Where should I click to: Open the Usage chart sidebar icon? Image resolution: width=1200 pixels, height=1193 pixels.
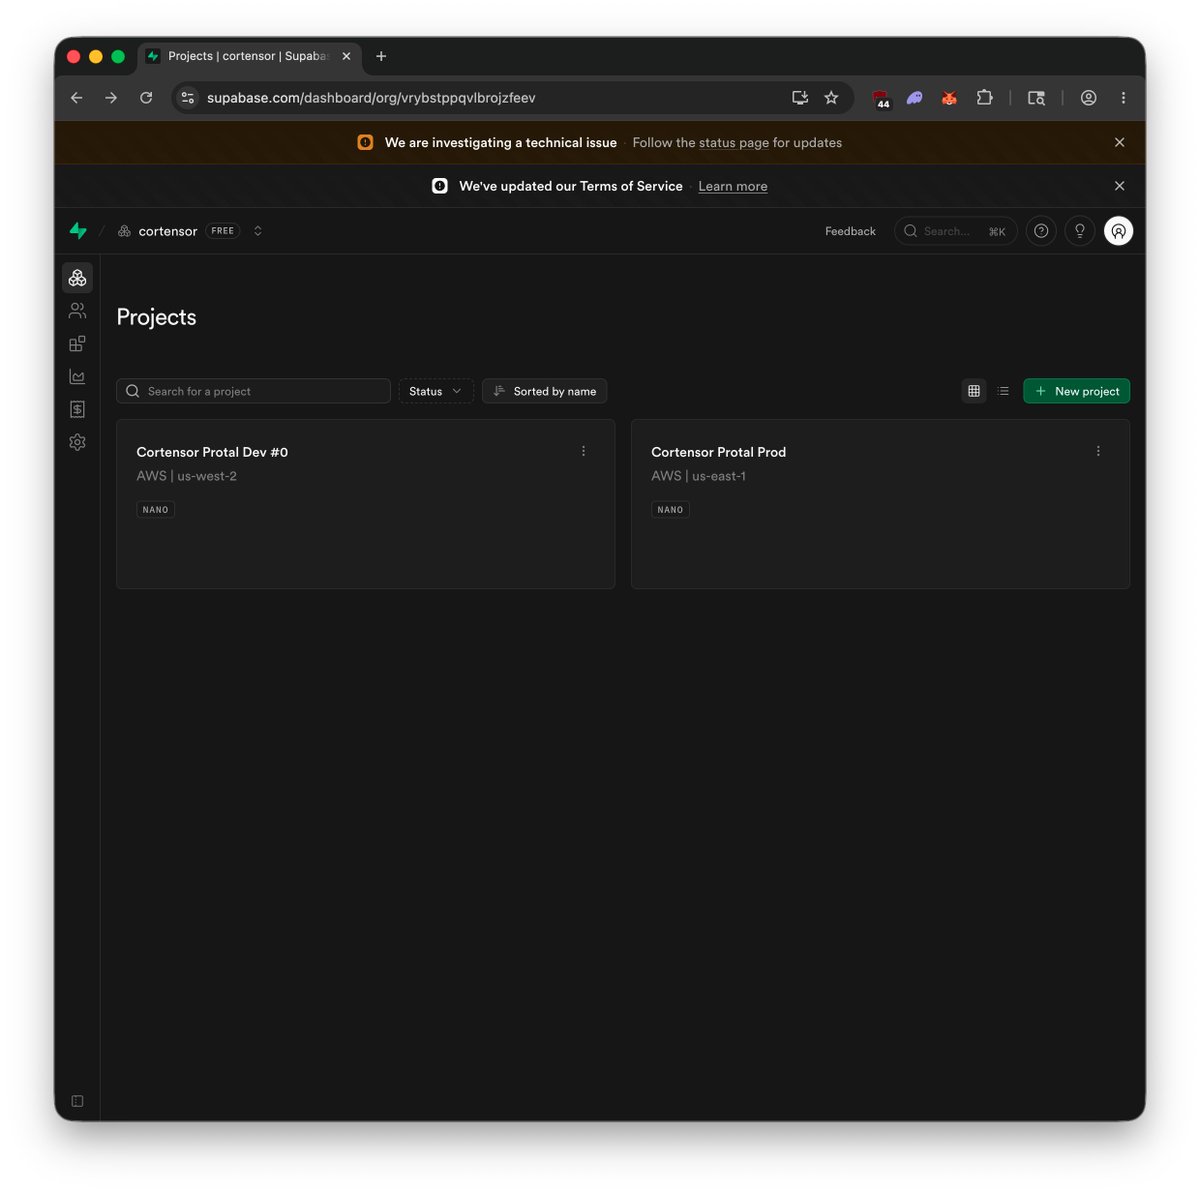tap(77, 377)
